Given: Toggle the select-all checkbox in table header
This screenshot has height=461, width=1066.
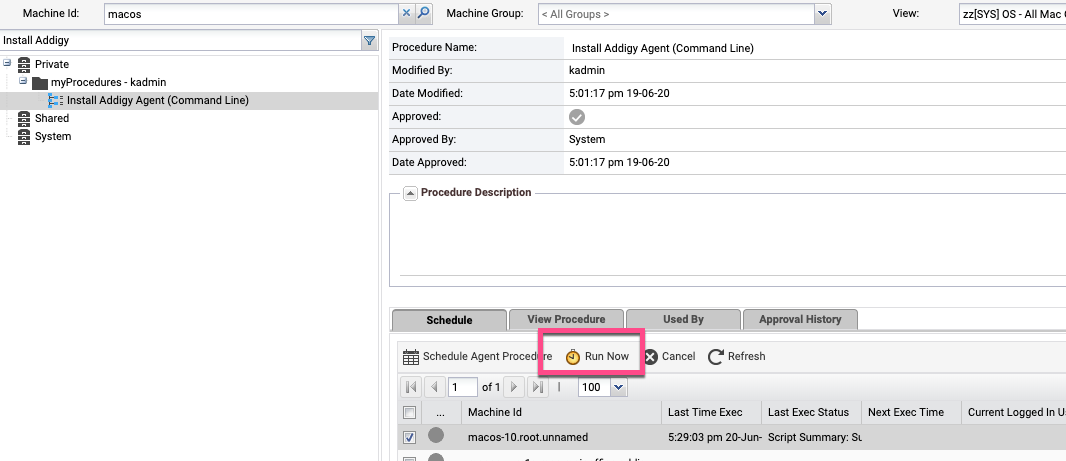Looking at the screenshot, I should coord(409,412).
